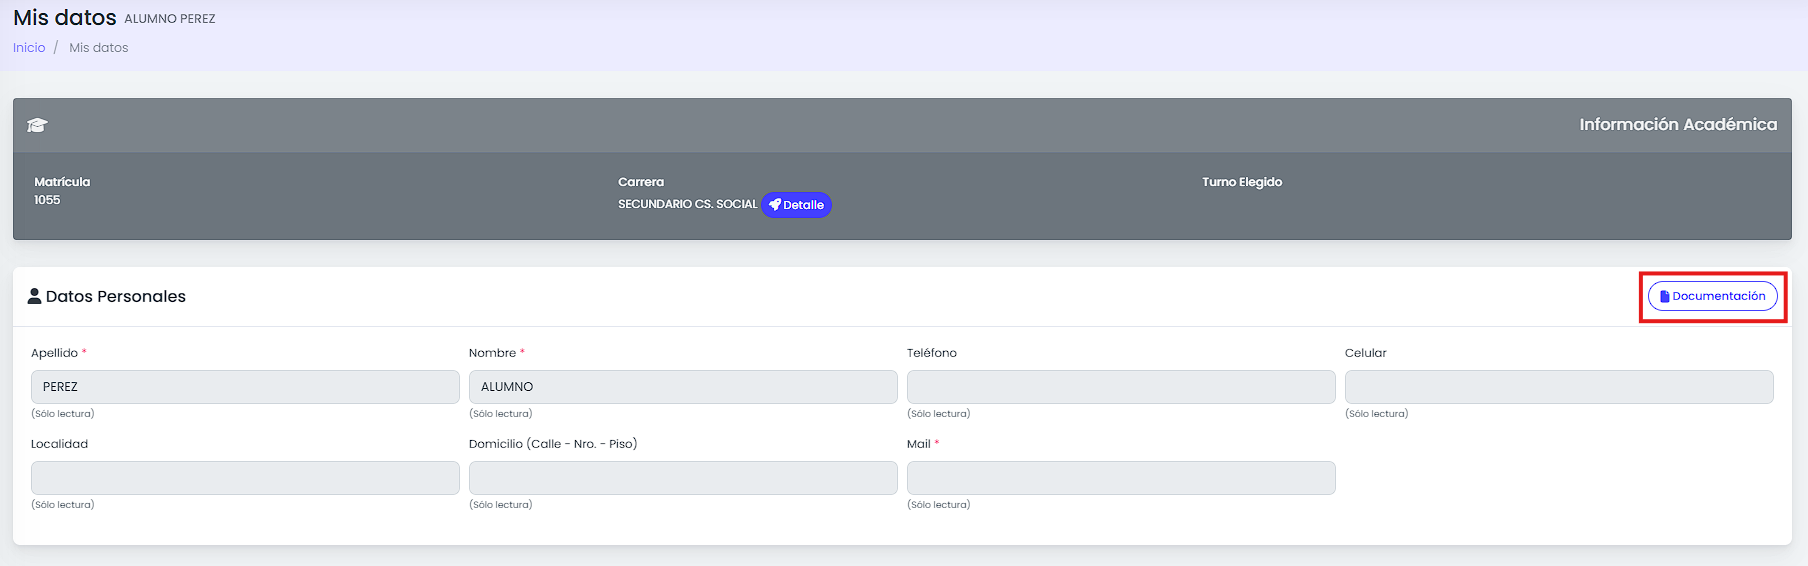1808x566 pixels.
Task: Focus the Domicilio input field
Action: click(x=683, y=478)
